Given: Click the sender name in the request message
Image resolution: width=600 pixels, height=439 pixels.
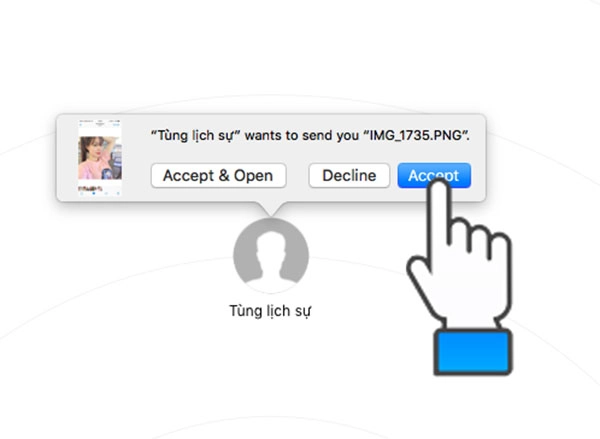Looking at the screenshot, I should [195, 135].
